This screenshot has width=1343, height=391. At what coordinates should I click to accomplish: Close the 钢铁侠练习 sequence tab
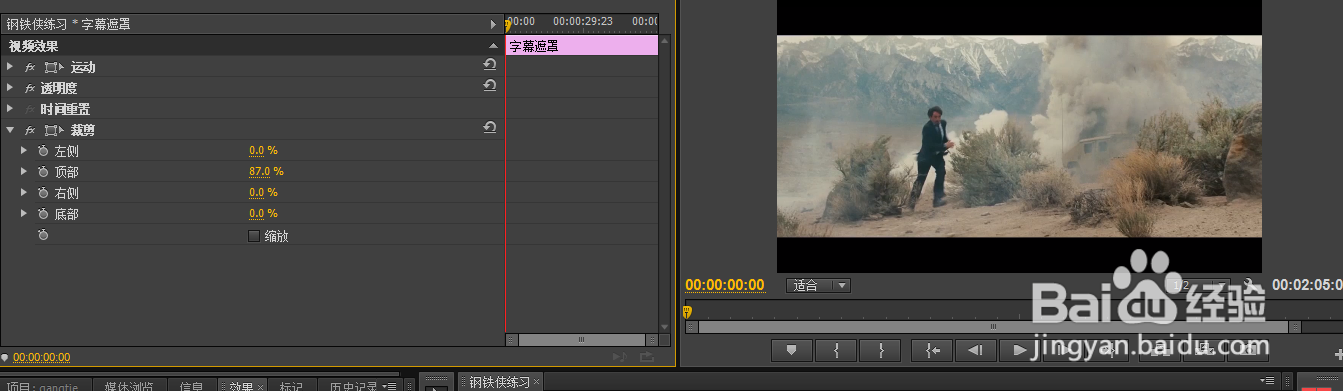(x=537, y=382)
